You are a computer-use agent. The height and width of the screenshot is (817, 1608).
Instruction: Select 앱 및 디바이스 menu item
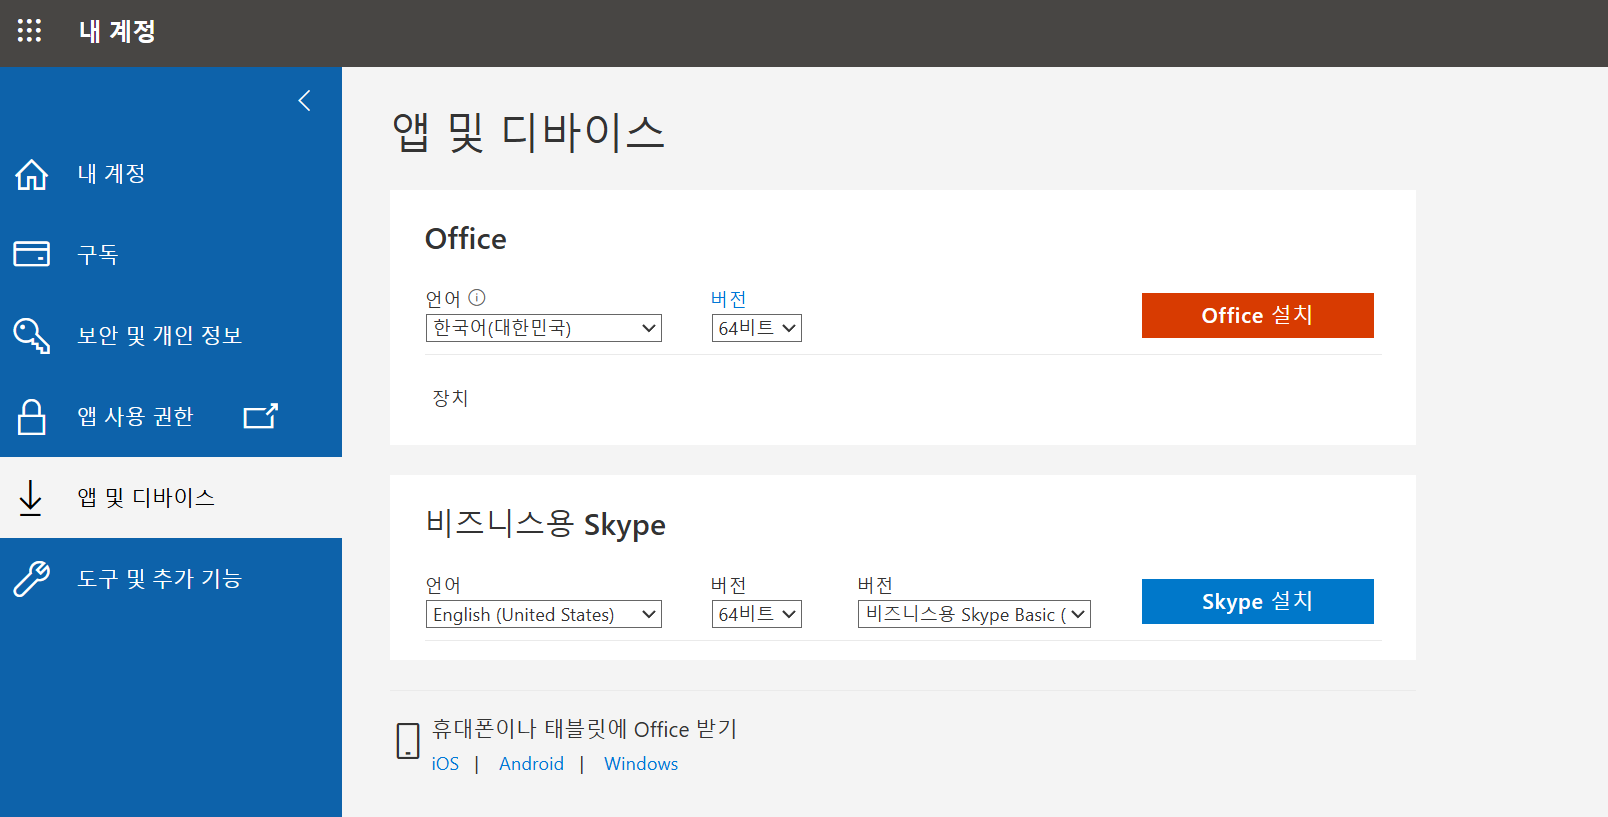click(171, 497)
